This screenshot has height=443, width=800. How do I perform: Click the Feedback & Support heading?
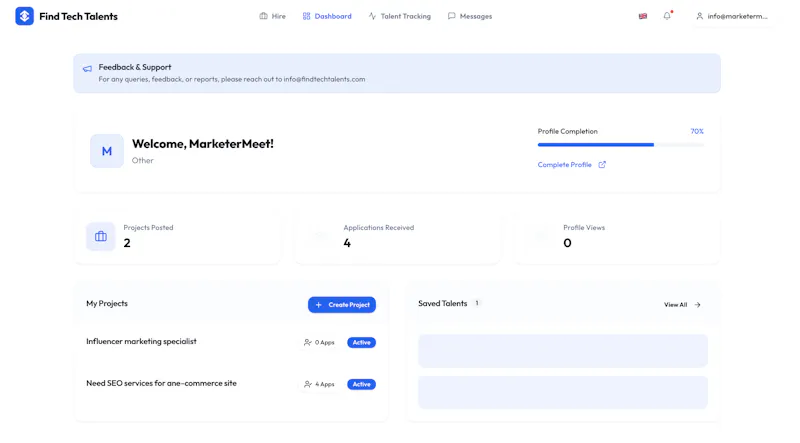(135, 67)
